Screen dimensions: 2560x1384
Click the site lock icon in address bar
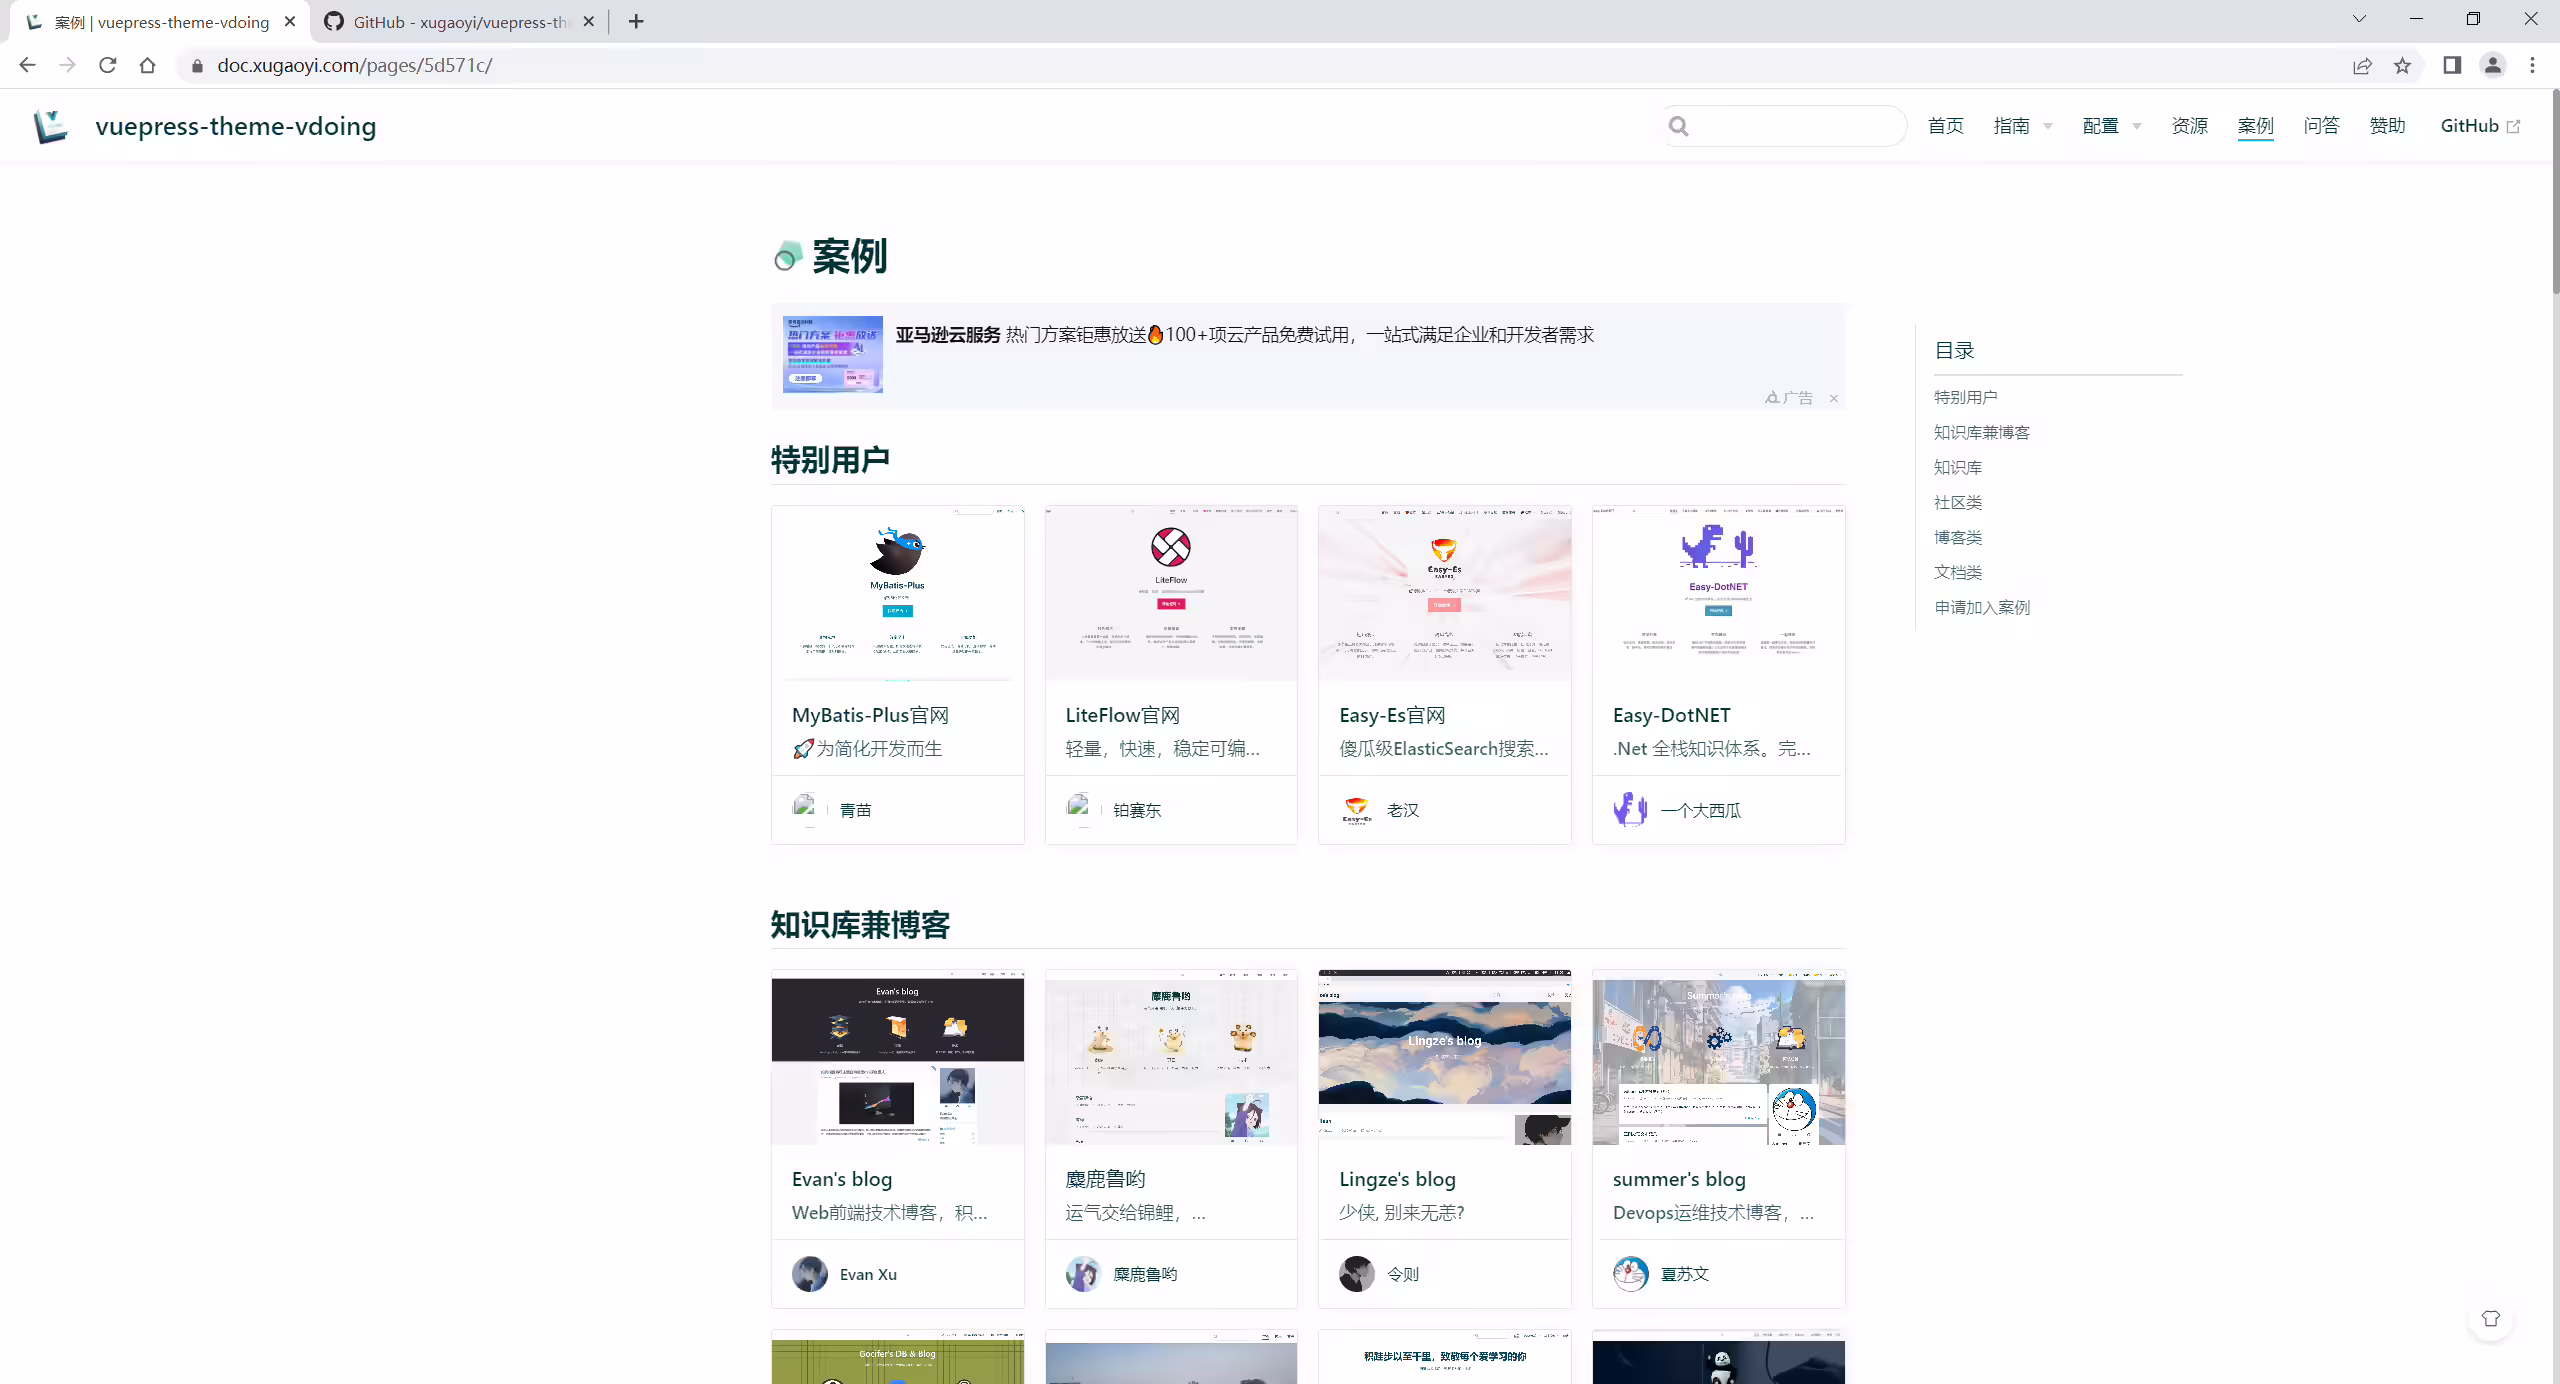coord(197,65)
